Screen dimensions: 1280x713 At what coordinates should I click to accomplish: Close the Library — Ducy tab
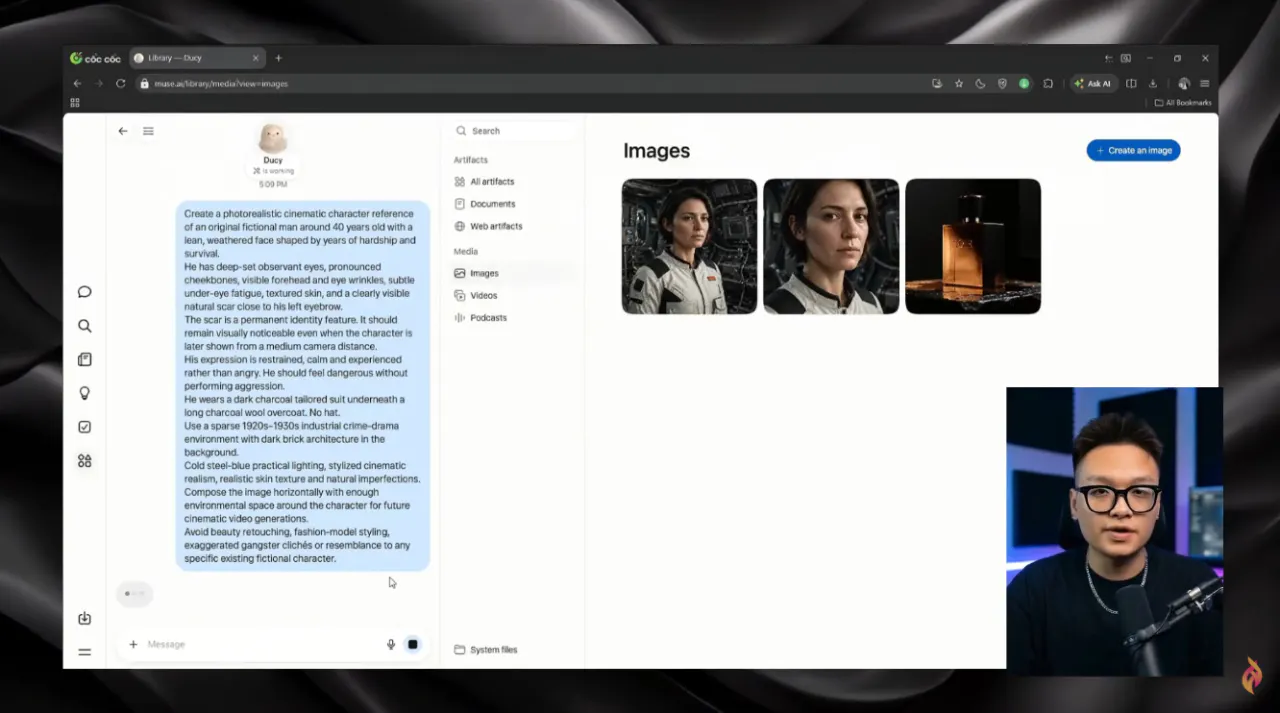pyautogui.click(x=255, y=58)
